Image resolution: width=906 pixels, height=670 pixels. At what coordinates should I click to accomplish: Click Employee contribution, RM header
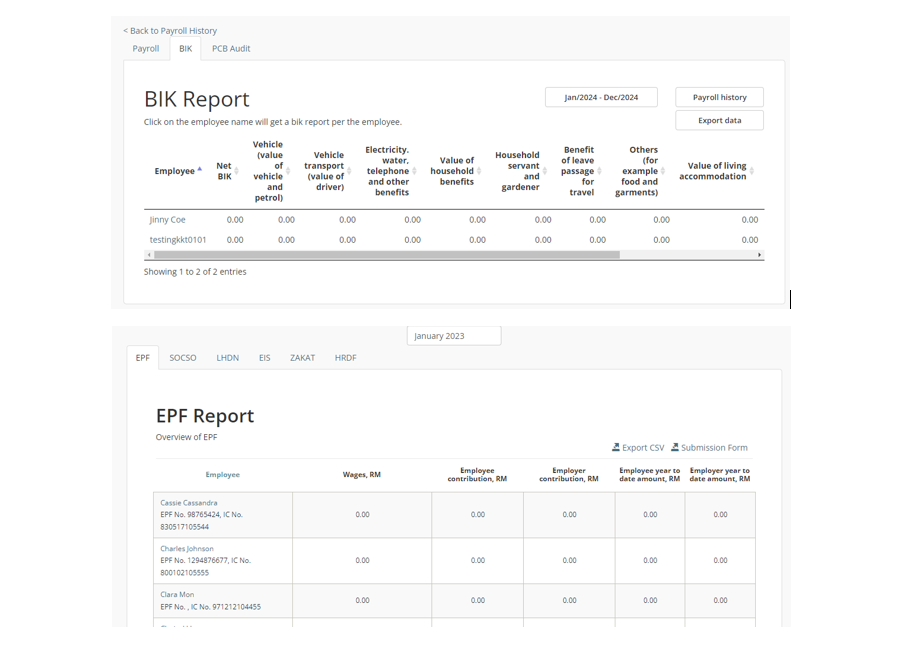pos(477,475)
